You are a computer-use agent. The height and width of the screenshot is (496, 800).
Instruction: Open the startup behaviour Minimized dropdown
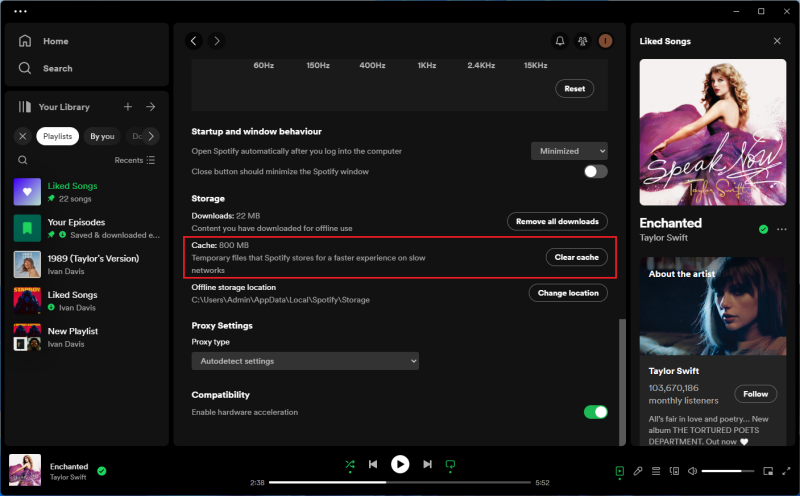pos(569,151)
